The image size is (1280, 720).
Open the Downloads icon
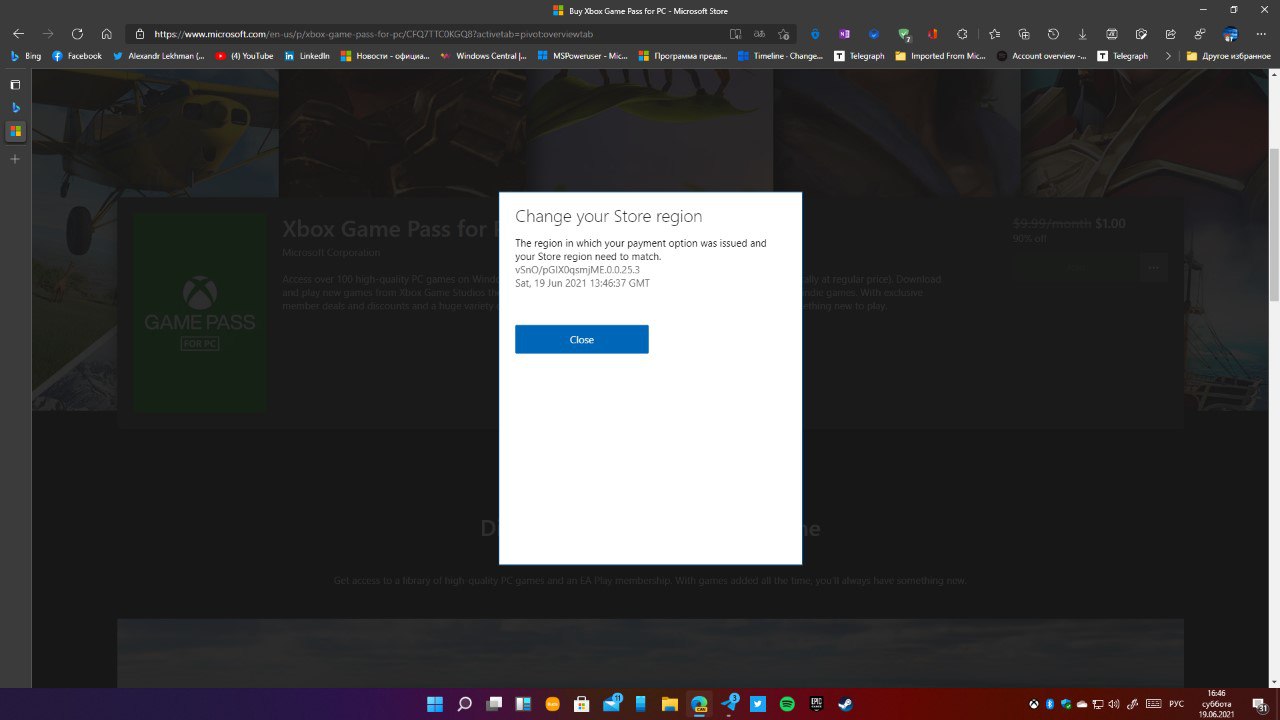click(1082, 33)
